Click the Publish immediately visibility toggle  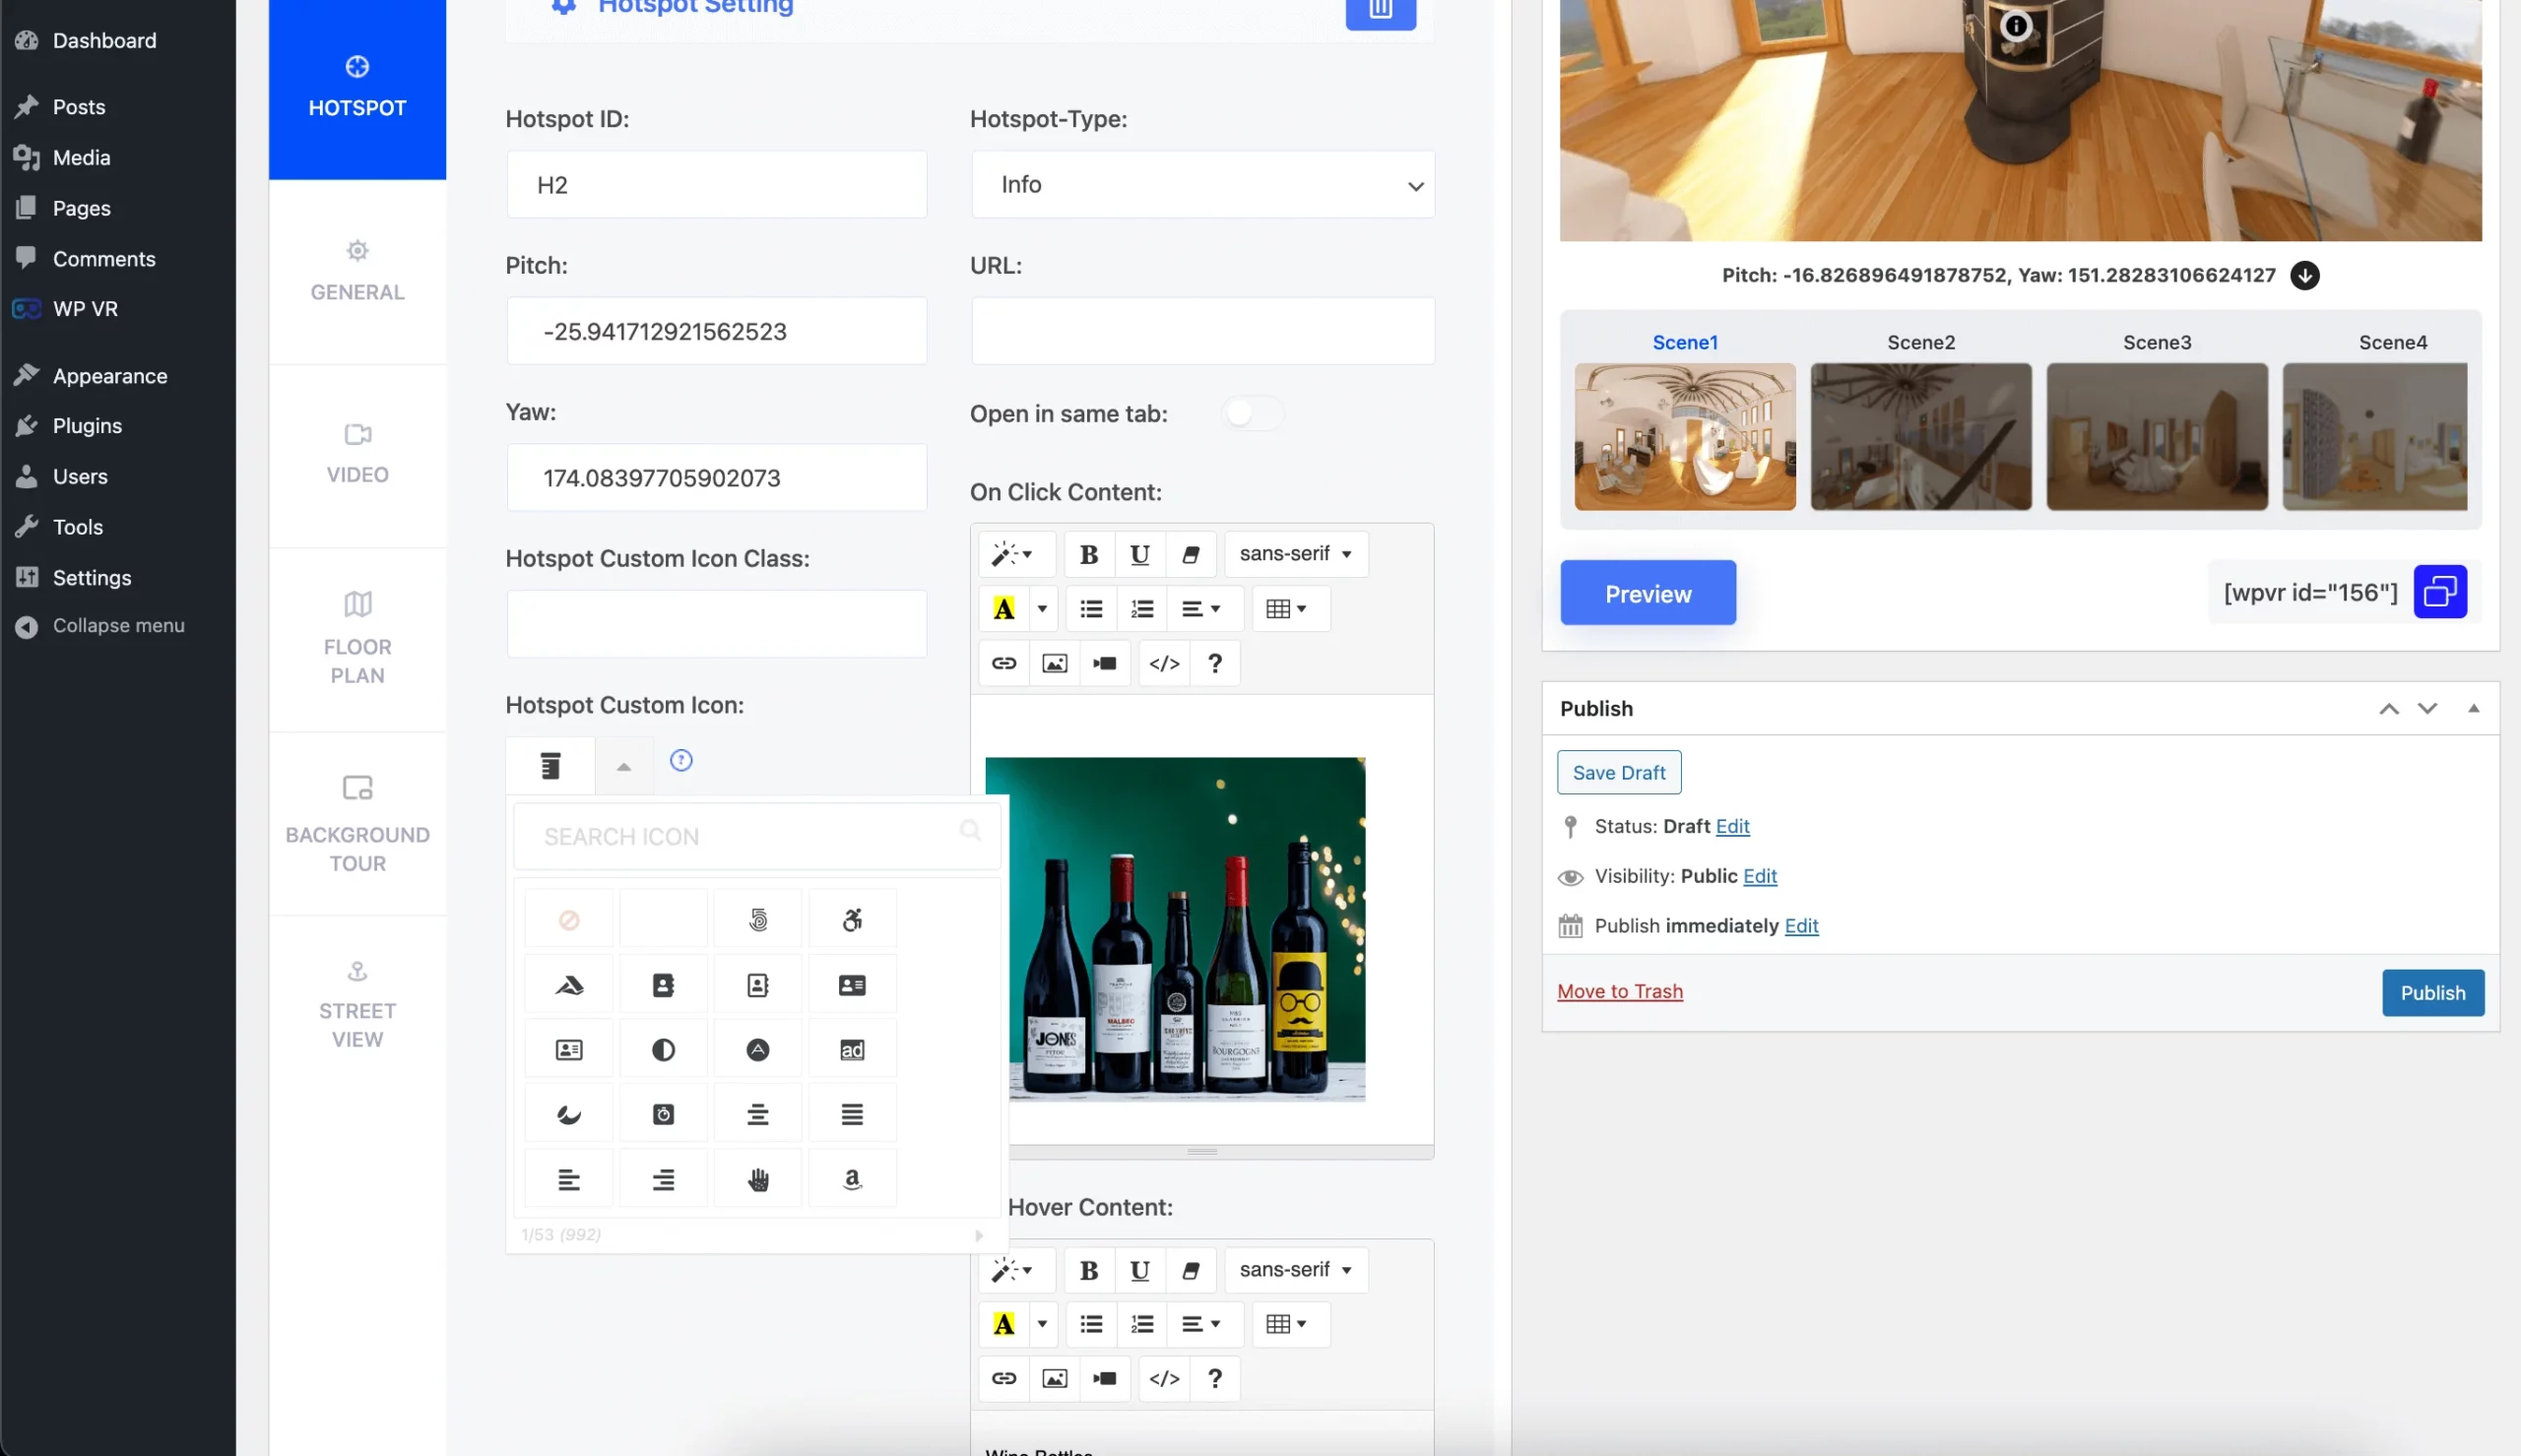[1800, 923]
